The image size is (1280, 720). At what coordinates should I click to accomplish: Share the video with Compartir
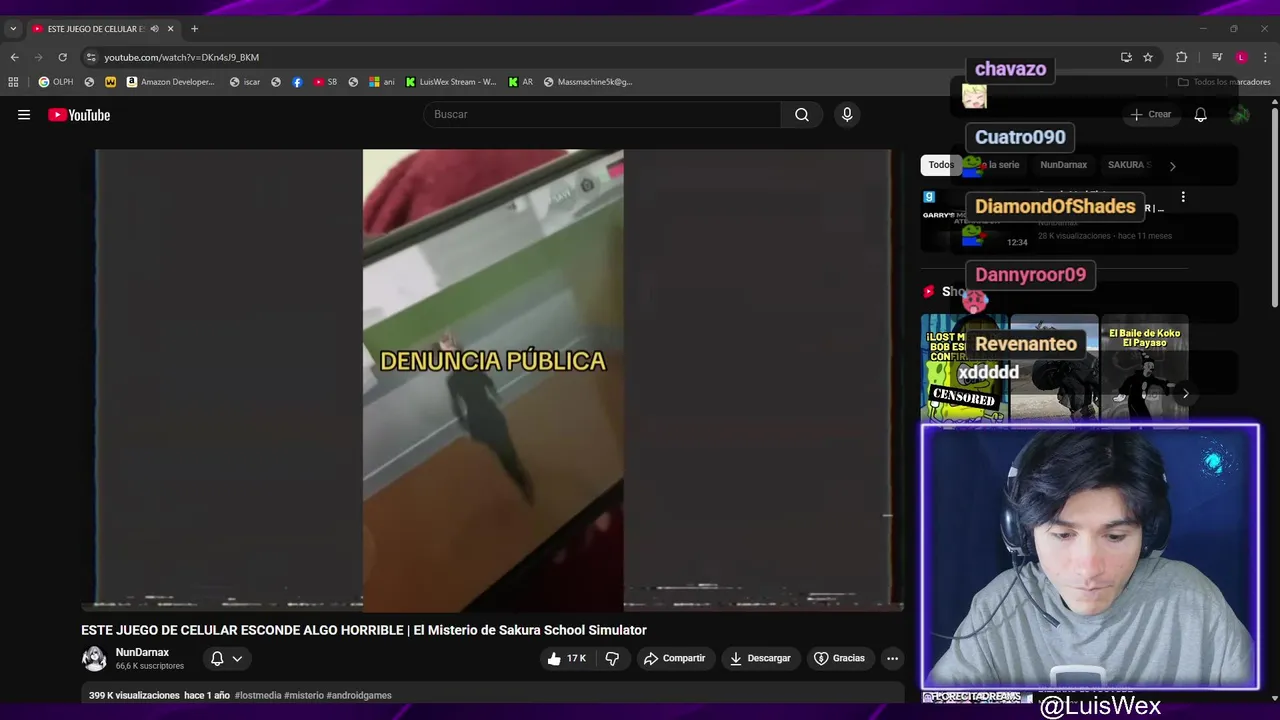674,658
